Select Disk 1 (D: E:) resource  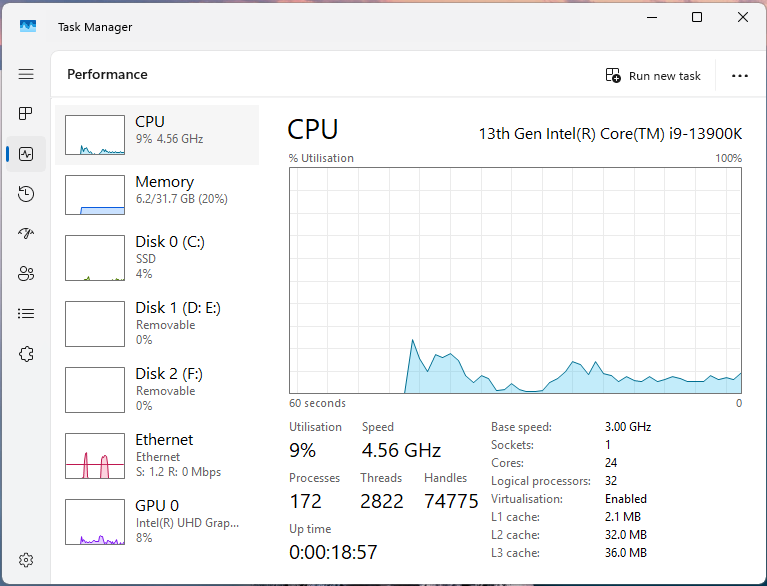[x=157, y=323]
